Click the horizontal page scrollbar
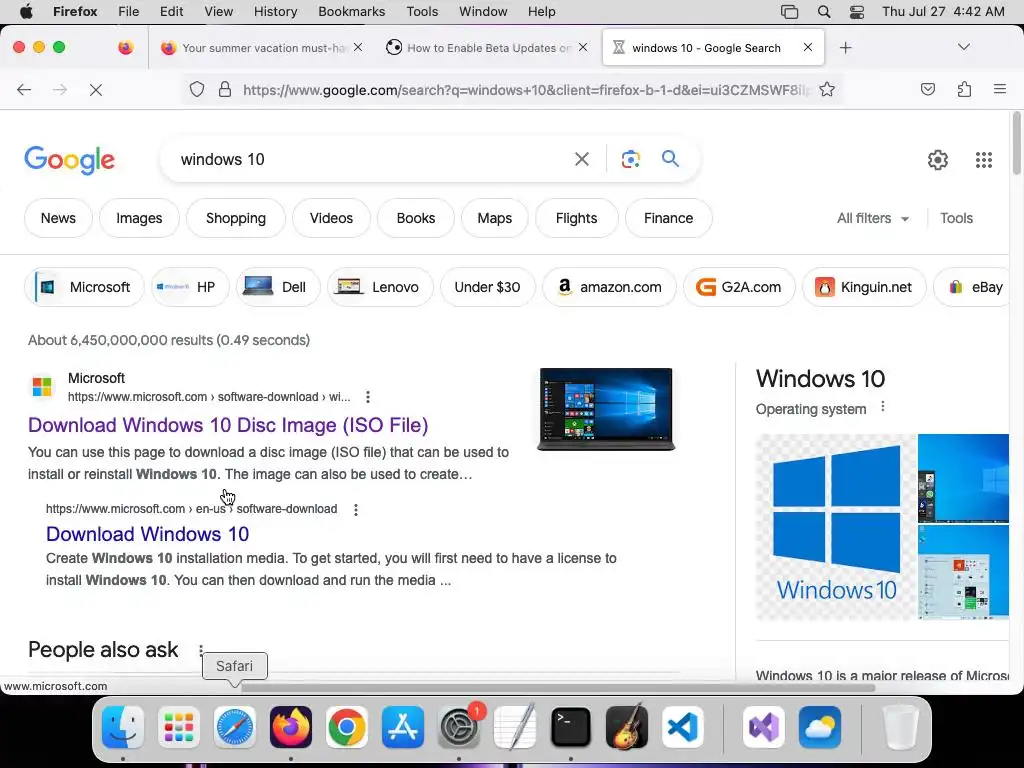This screenshot has width=1024, height=768. point(557,687)
